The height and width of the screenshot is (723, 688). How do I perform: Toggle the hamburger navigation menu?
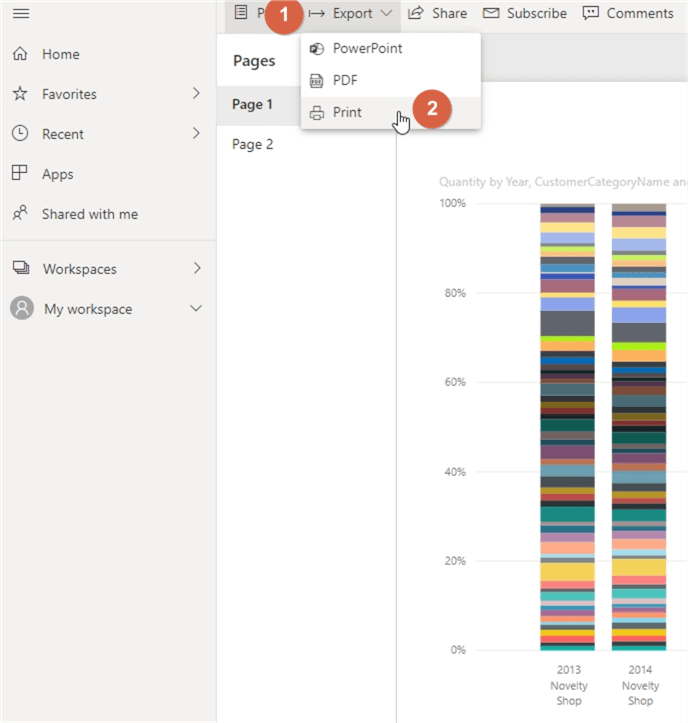coord(20,13)
